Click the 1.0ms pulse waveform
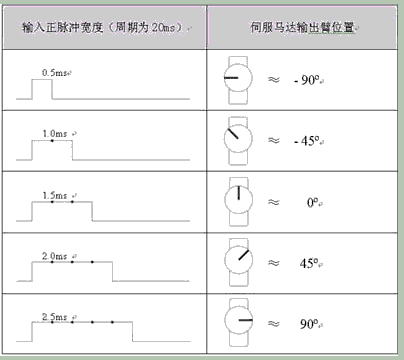Image resolution: width=404 pixels, height=360 pixels. 103,150
